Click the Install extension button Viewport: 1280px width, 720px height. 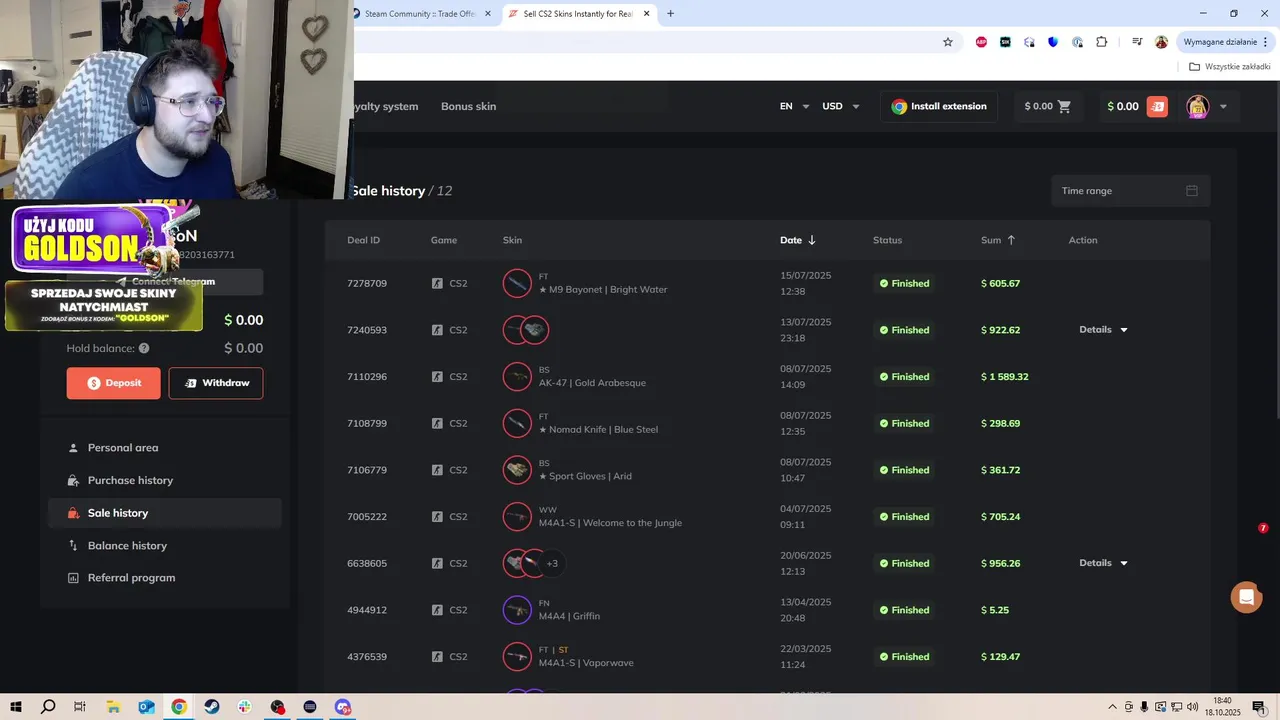click(939, 106)
